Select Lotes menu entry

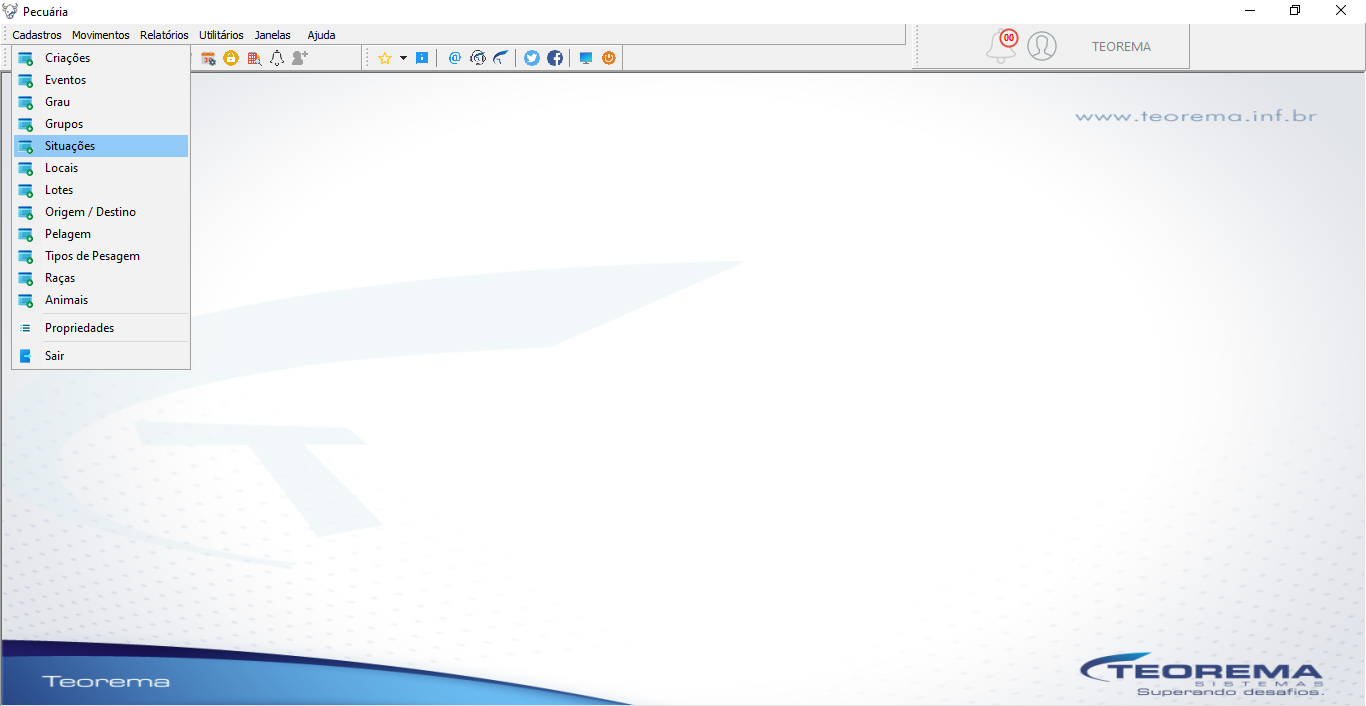click(x=101, y=190)
